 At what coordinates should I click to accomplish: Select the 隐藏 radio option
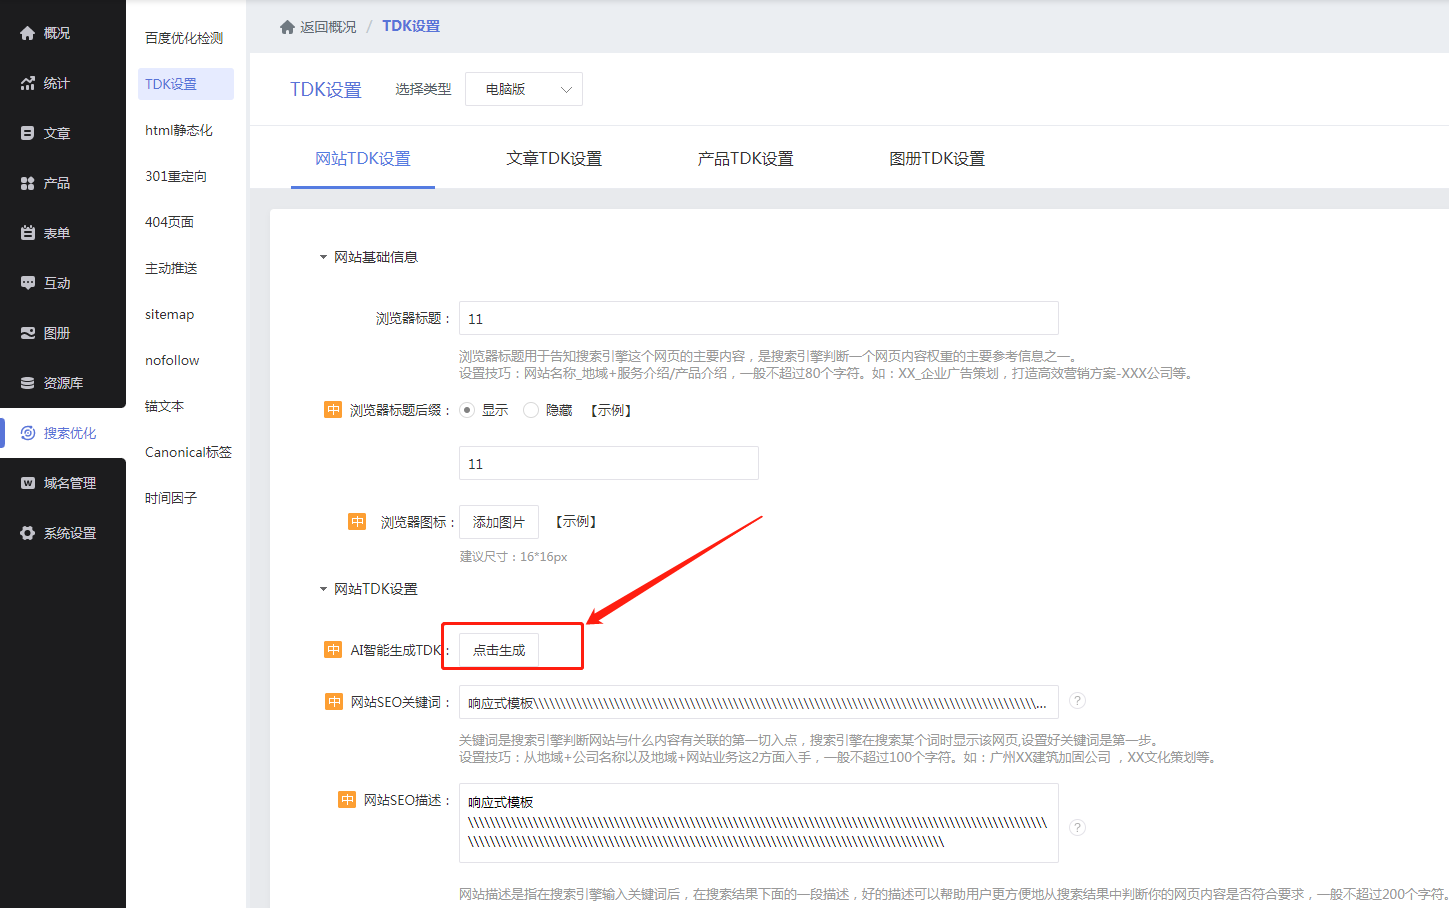[x=531, y=410]
